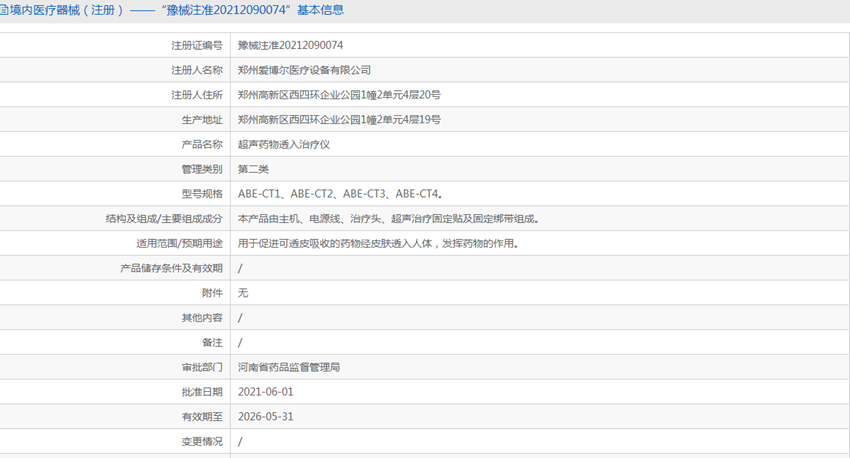Click the value 河南省药品监督管理局
The height and width of the screenshot is (458, 850).
pos(289,367)
